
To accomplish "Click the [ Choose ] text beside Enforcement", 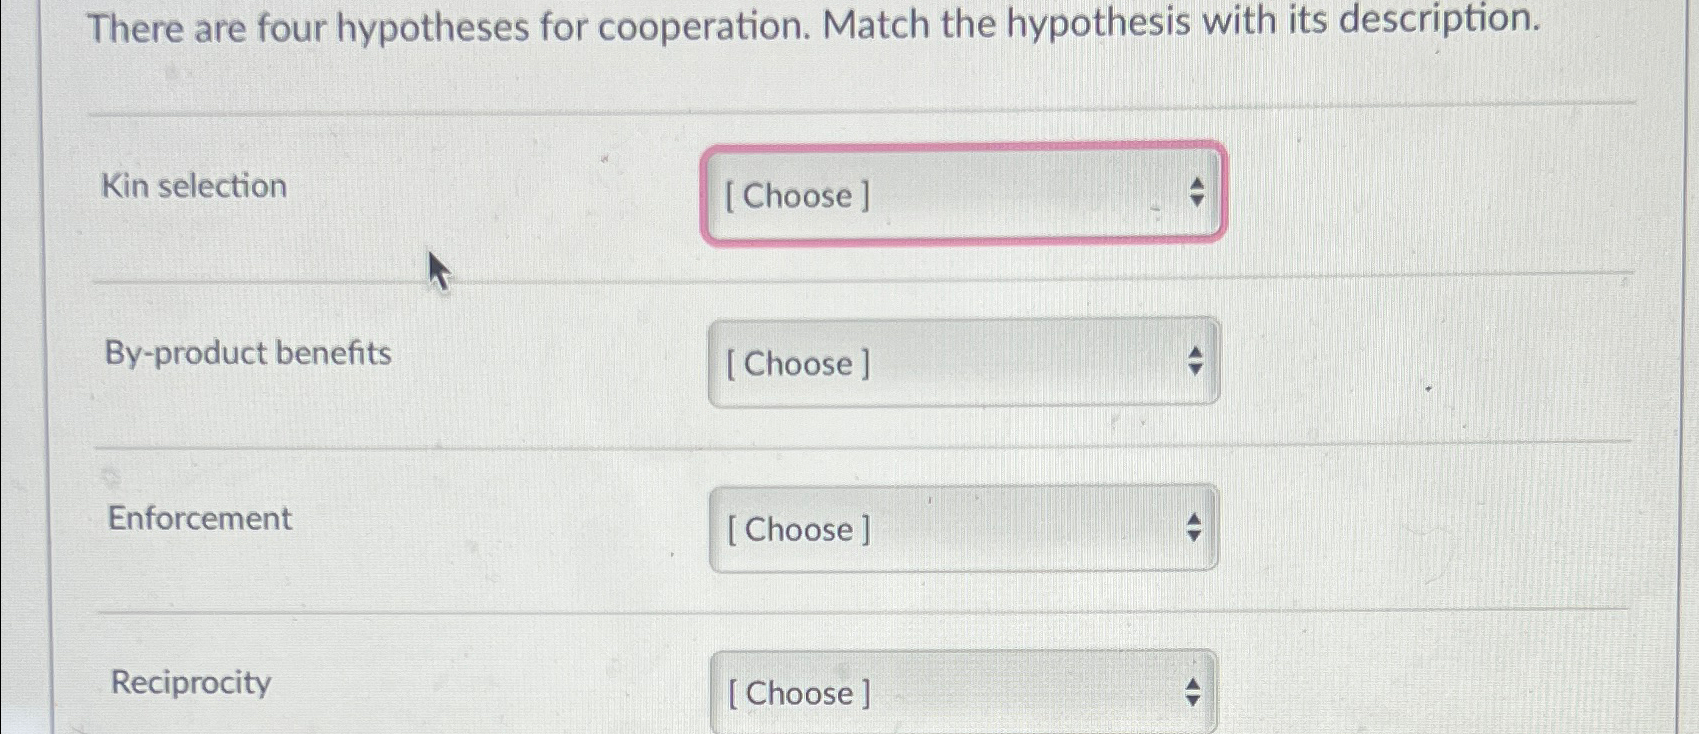I will point(797,530).
